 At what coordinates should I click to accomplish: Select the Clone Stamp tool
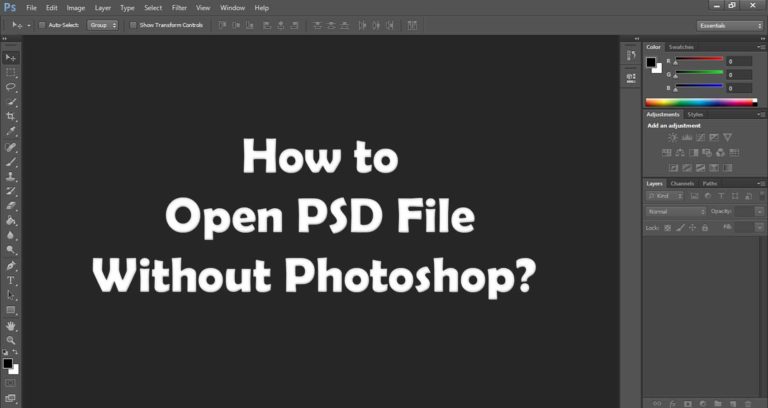tap(10, 176)
